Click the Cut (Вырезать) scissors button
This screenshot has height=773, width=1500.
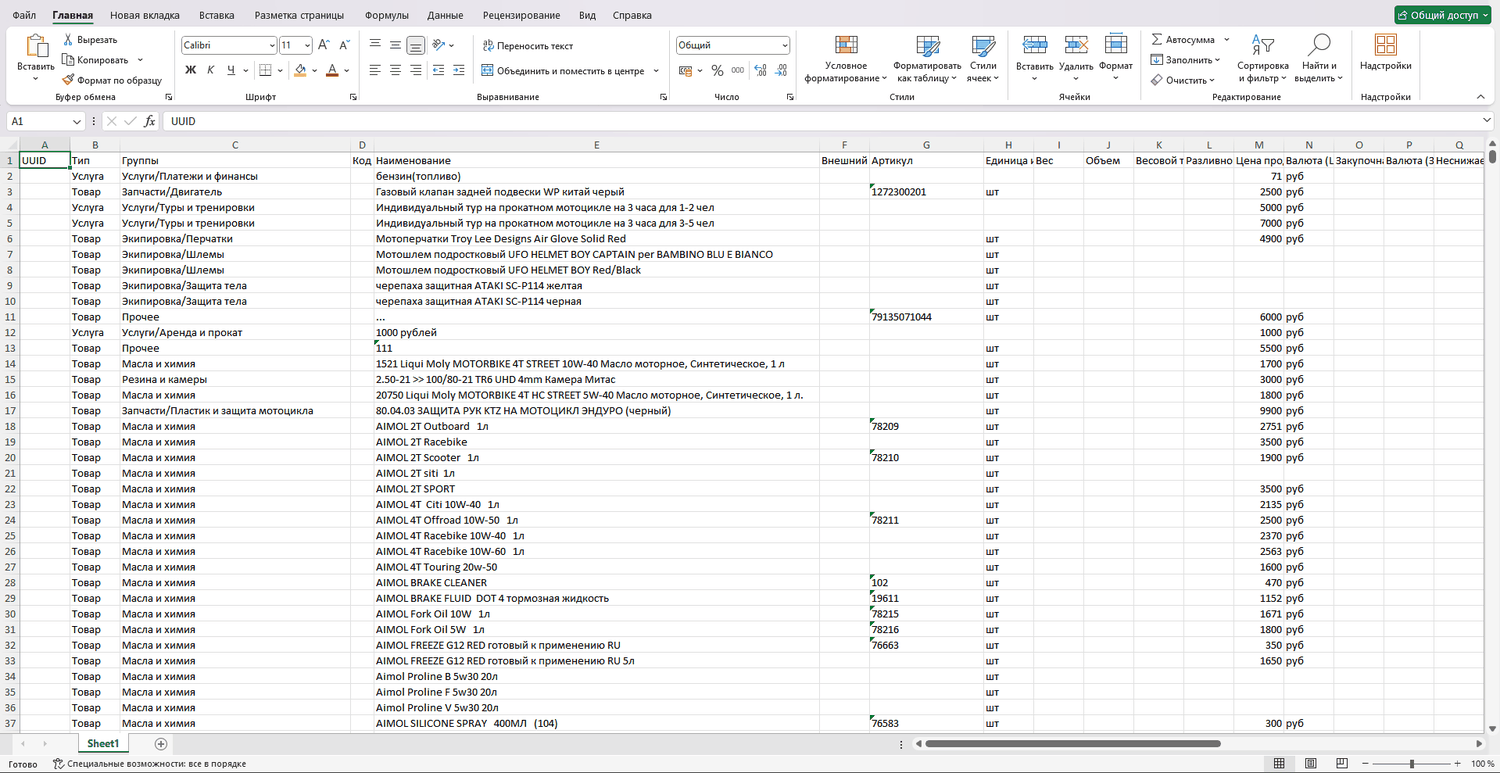(x=90, y=40)
